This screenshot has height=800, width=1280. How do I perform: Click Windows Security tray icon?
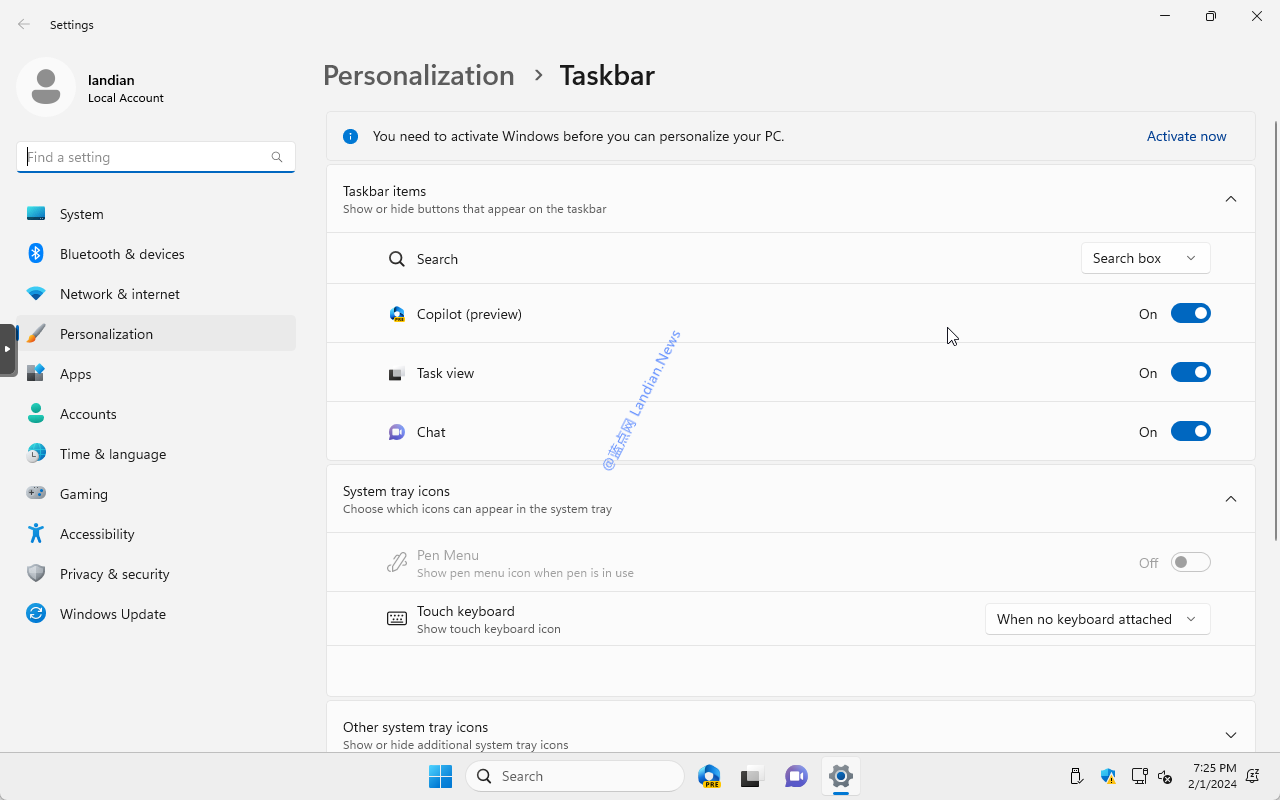click(x=1108, y=776)
